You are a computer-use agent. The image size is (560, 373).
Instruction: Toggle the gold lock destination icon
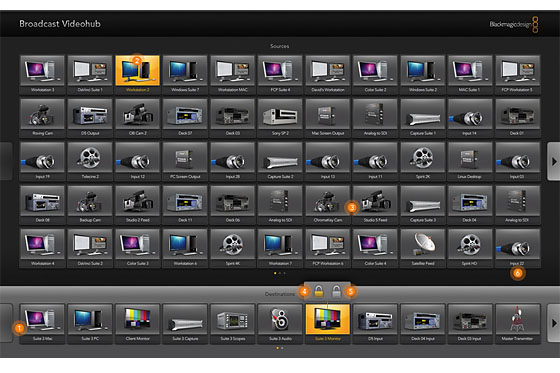pyautogui.click(x=319, y=292)
